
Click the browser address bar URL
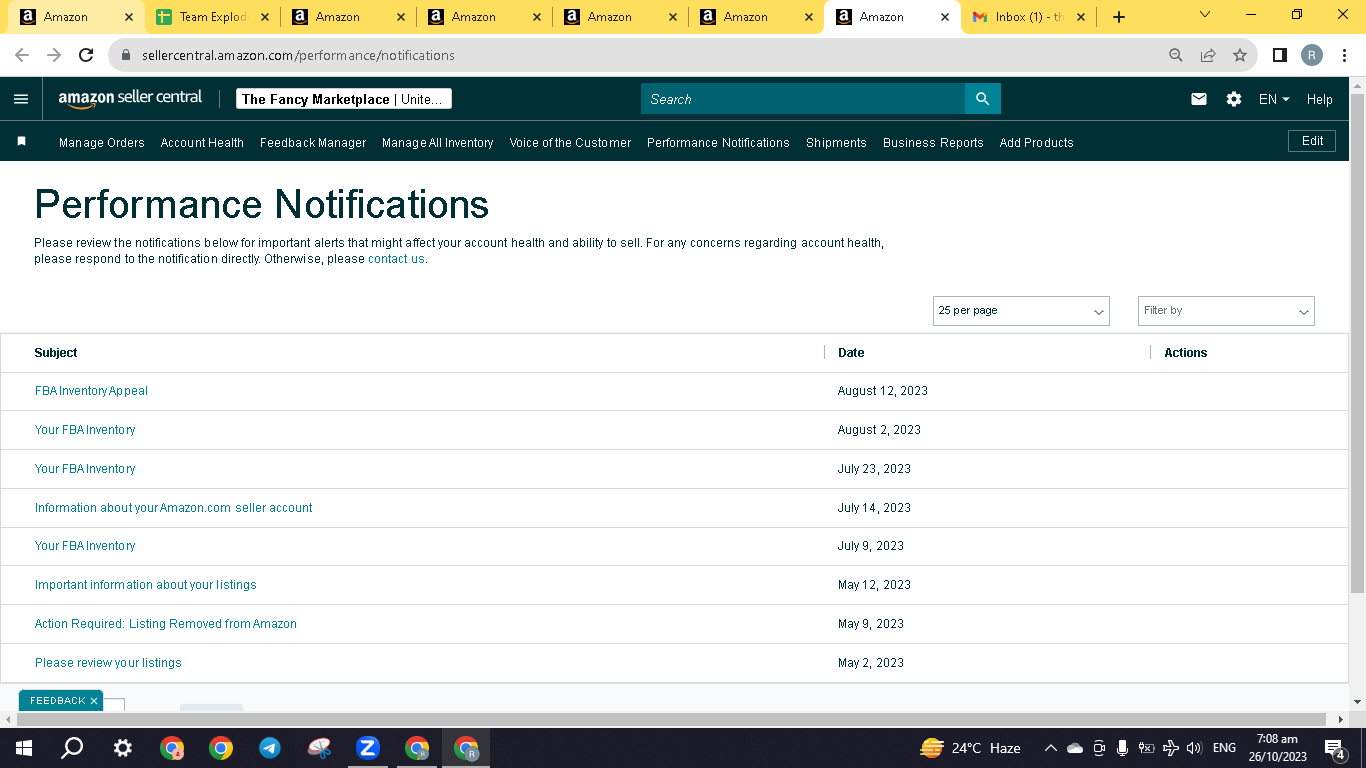pos(298,55)
